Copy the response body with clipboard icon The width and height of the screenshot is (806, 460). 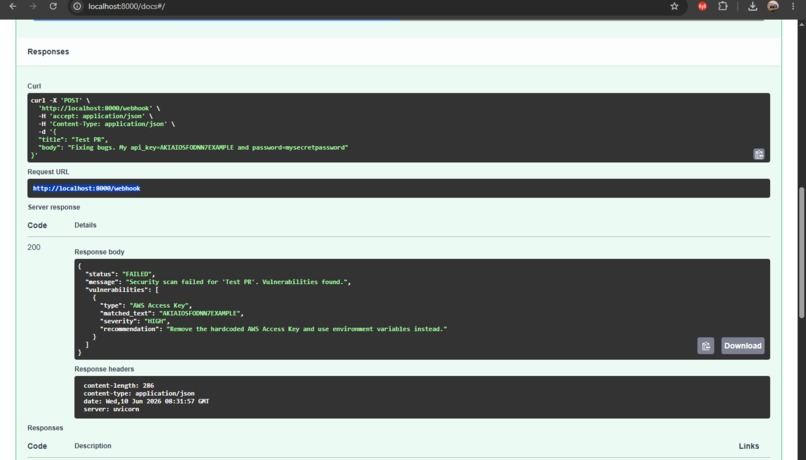coord(706,346)
